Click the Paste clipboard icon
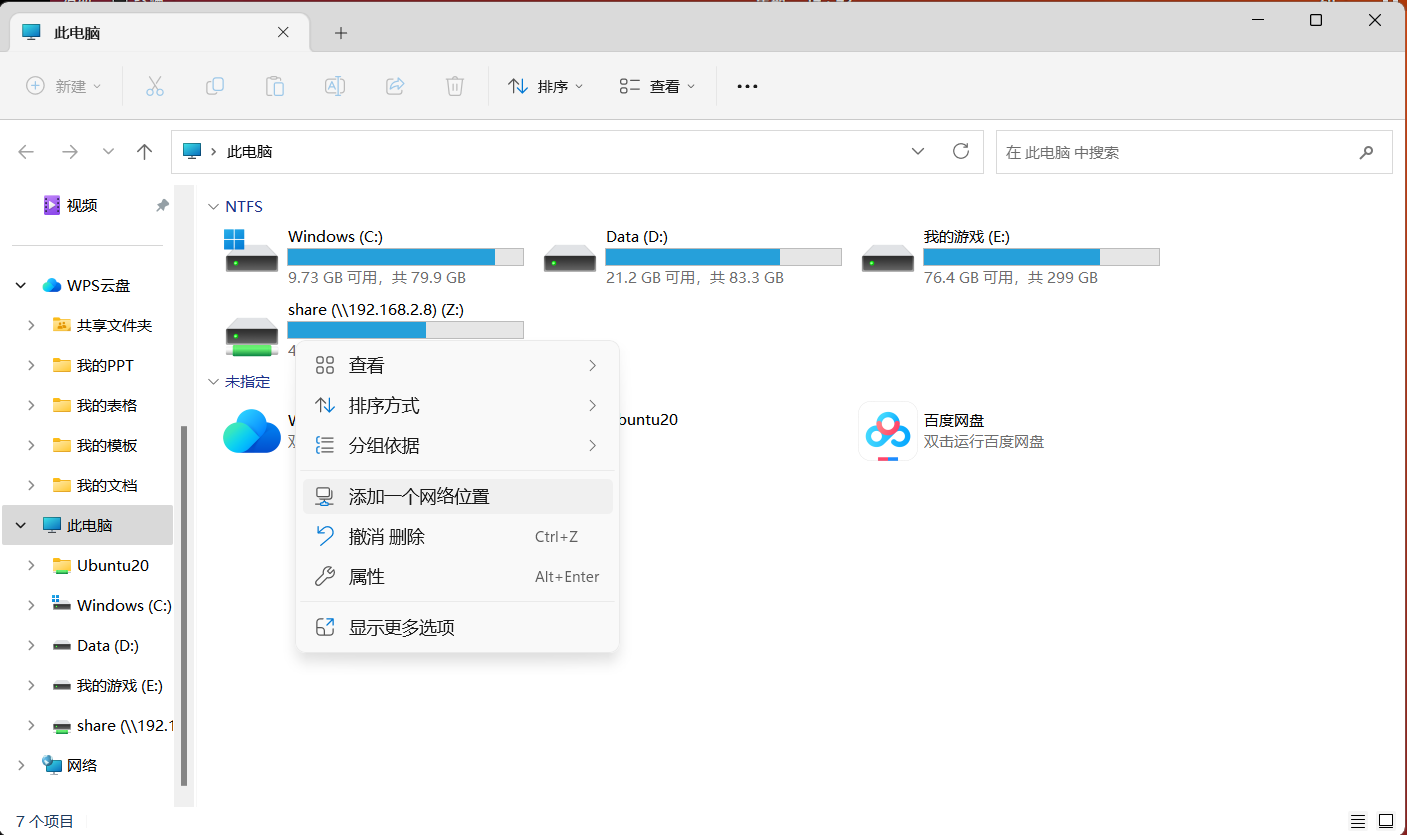The image size is (1407, 835). (x=274, y=86)
